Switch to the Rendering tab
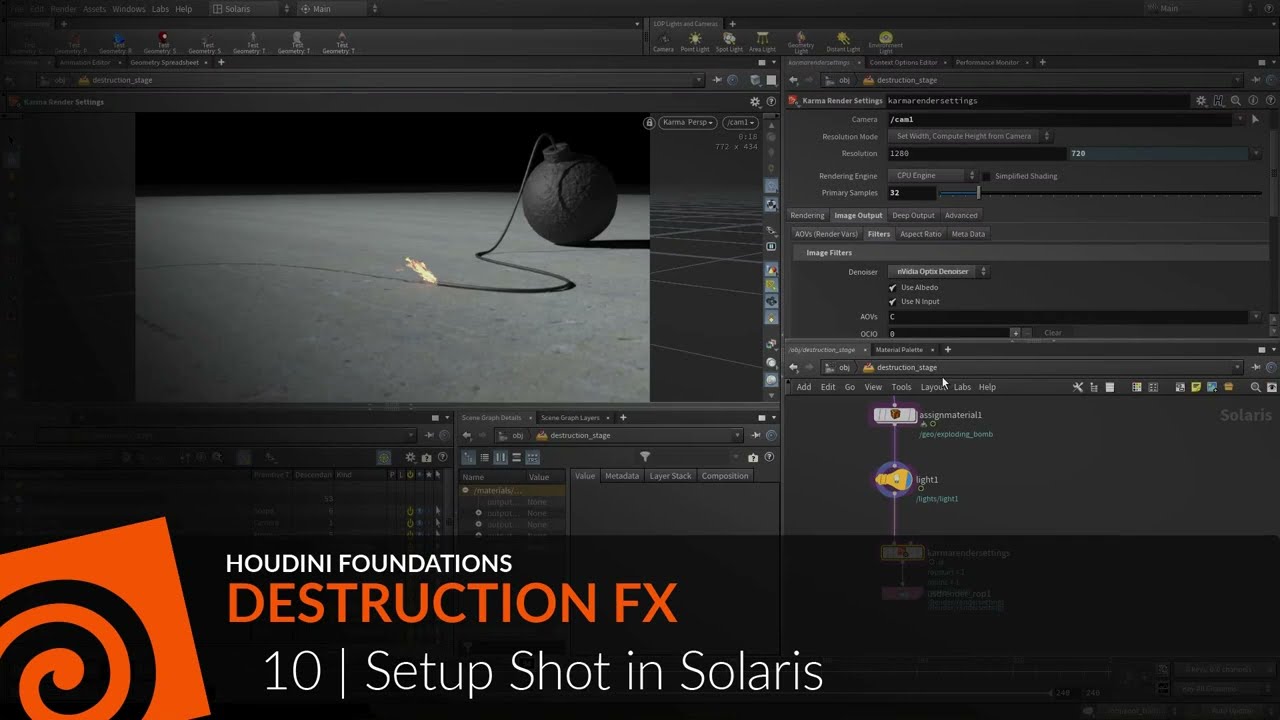The width and height of the screenshot is (1280, 720). pos(807,215)
